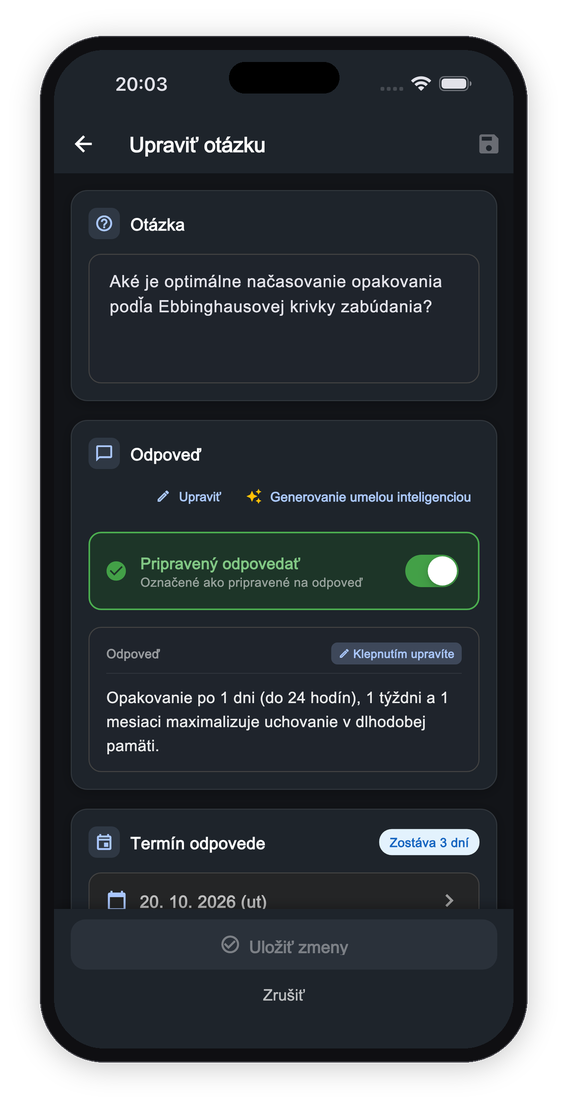Click into the question text field
Viewport: 568px width, 1107px height.
(284, 318)
